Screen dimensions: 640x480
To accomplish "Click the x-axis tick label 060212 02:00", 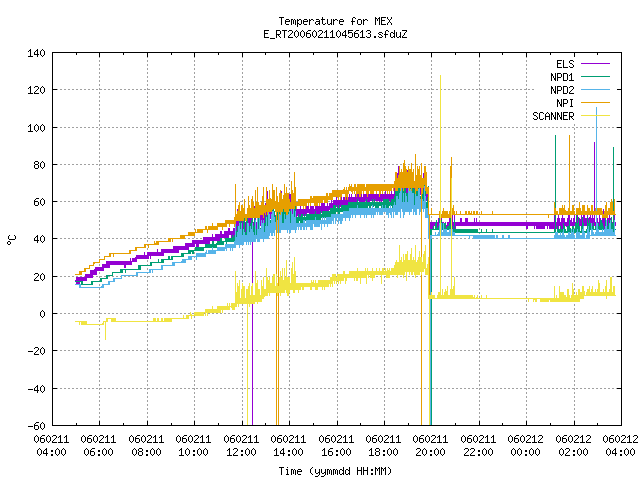I will point(574,446).
